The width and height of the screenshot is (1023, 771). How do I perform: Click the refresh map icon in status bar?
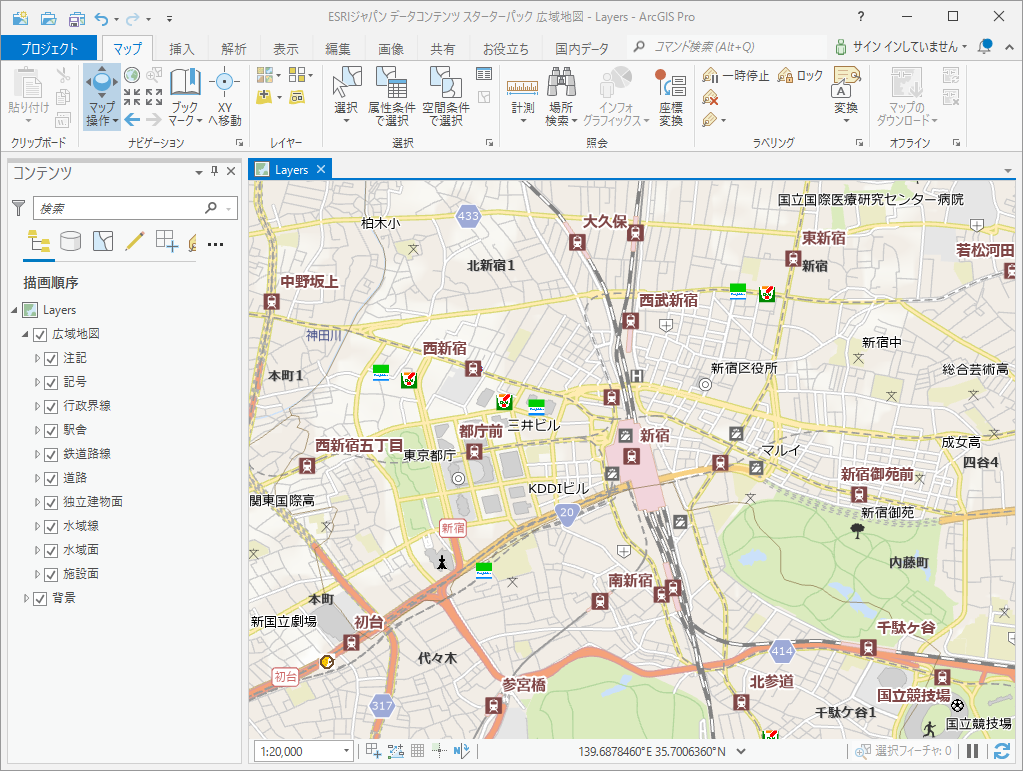[1001, 751]
